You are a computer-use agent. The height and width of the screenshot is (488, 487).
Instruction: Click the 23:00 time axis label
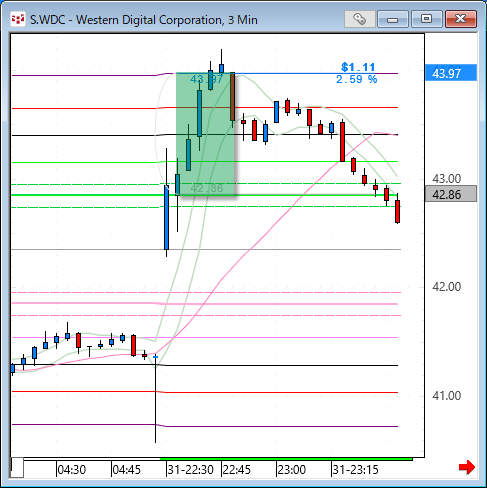tap(292, 470)
